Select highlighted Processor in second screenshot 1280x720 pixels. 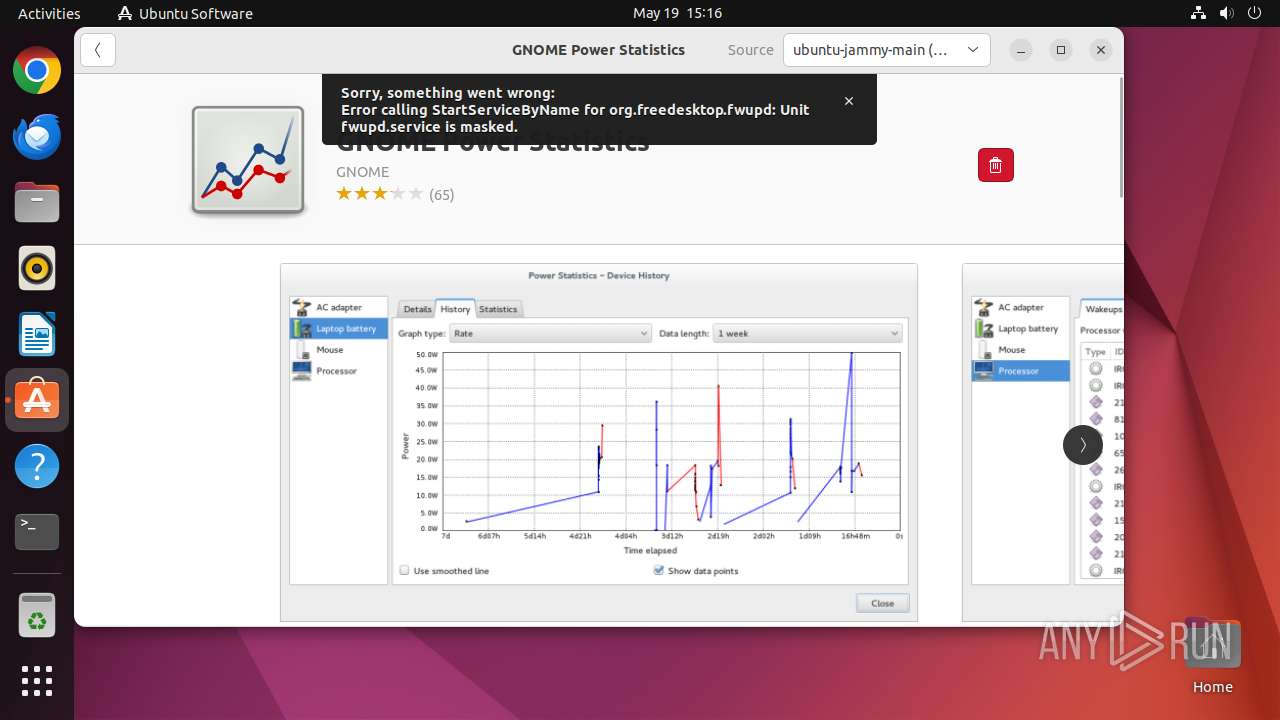[1021, 370]
